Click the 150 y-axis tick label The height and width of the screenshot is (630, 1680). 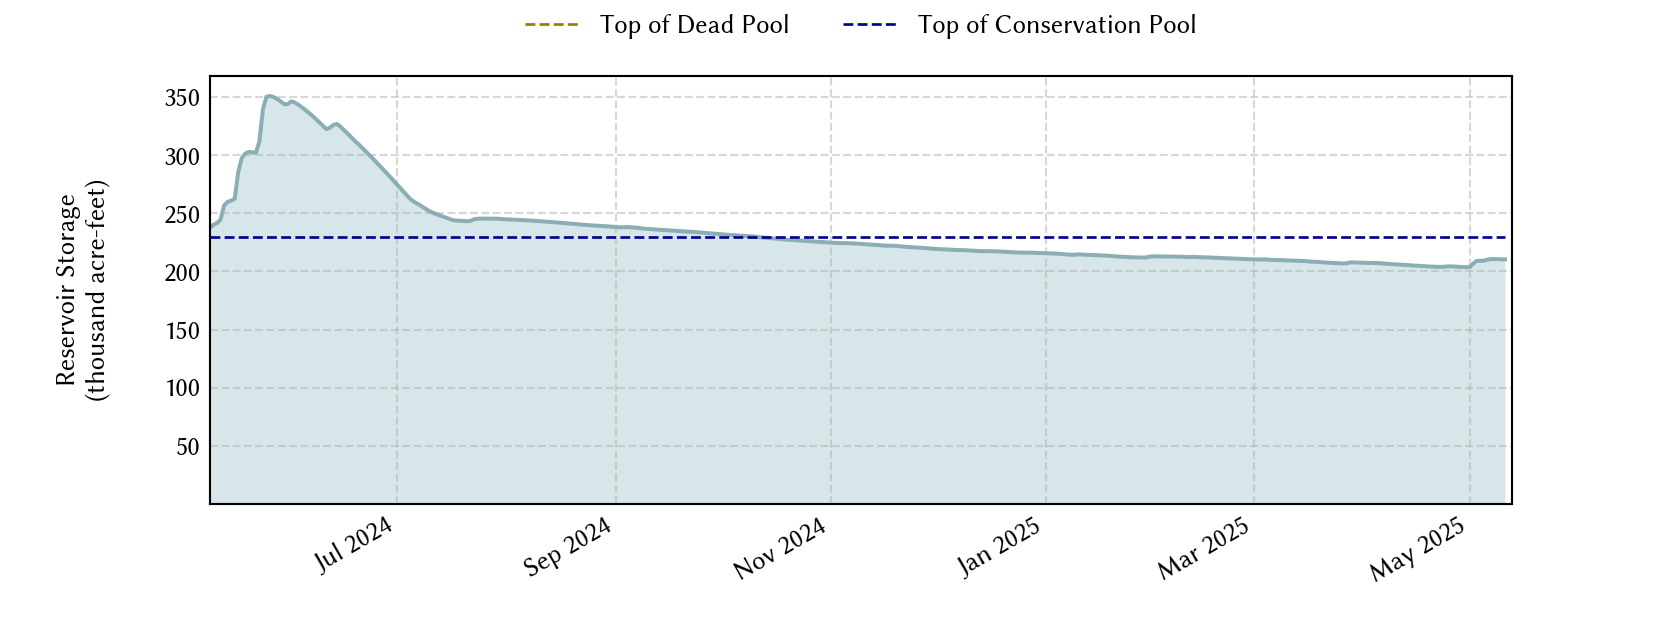point(182,330)
